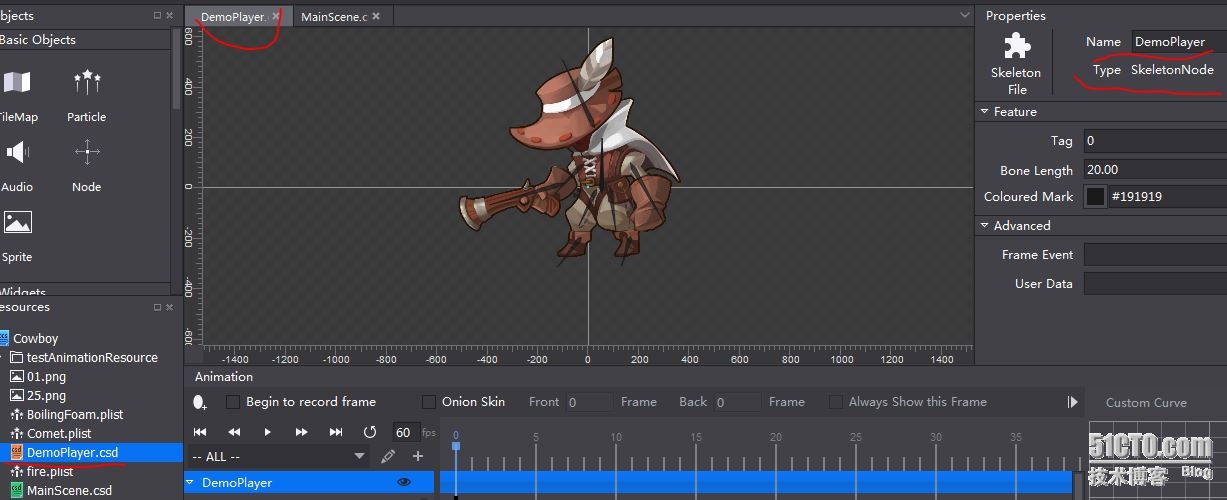Click the Name input field
The width and height of the screenshot is (1227, 500).
[x=1179, y=42]
